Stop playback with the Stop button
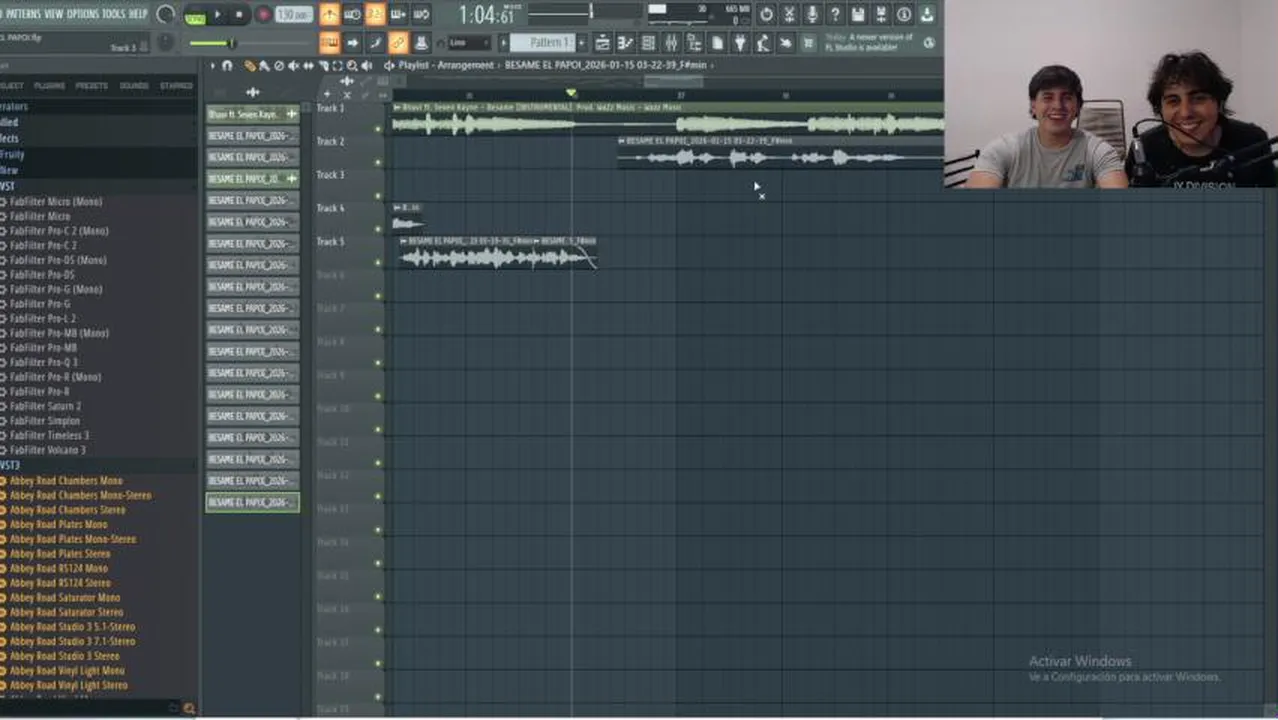1278x720 pixels. tap(239, 15)
